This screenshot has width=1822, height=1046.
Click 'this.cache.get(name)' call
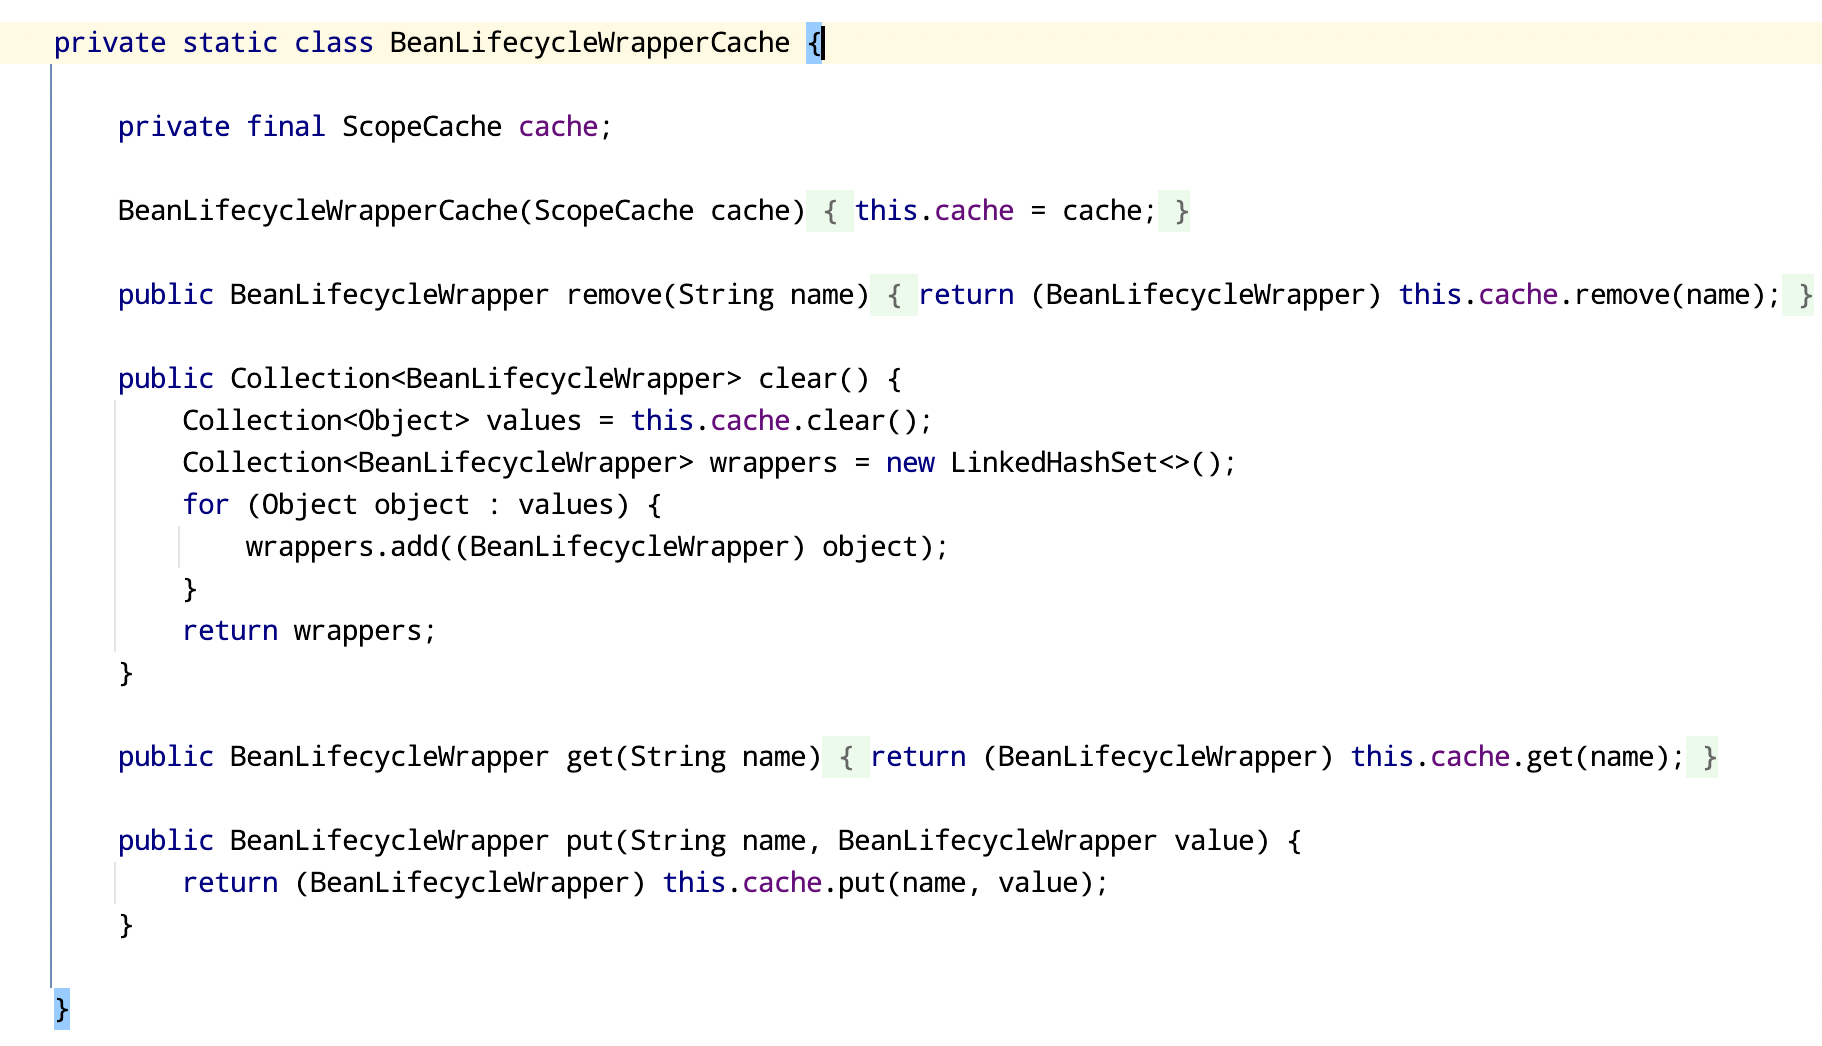(1510, 757)
